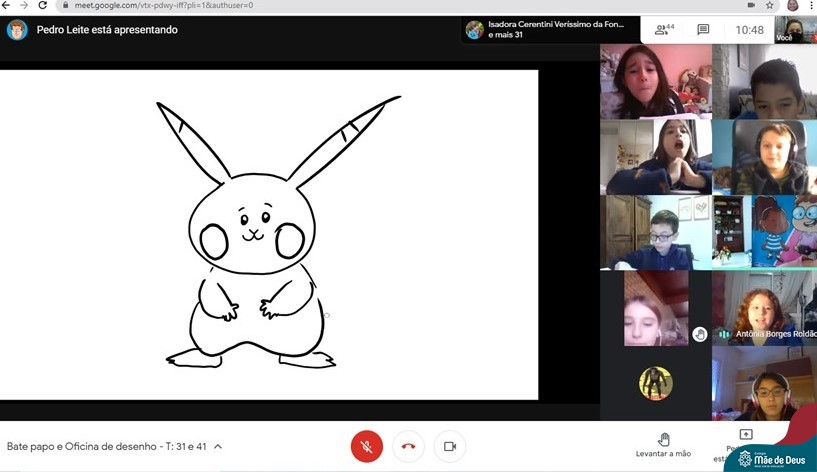Click the present screen icon
Viewport: 817px width, 472px height.
(745, 436)
